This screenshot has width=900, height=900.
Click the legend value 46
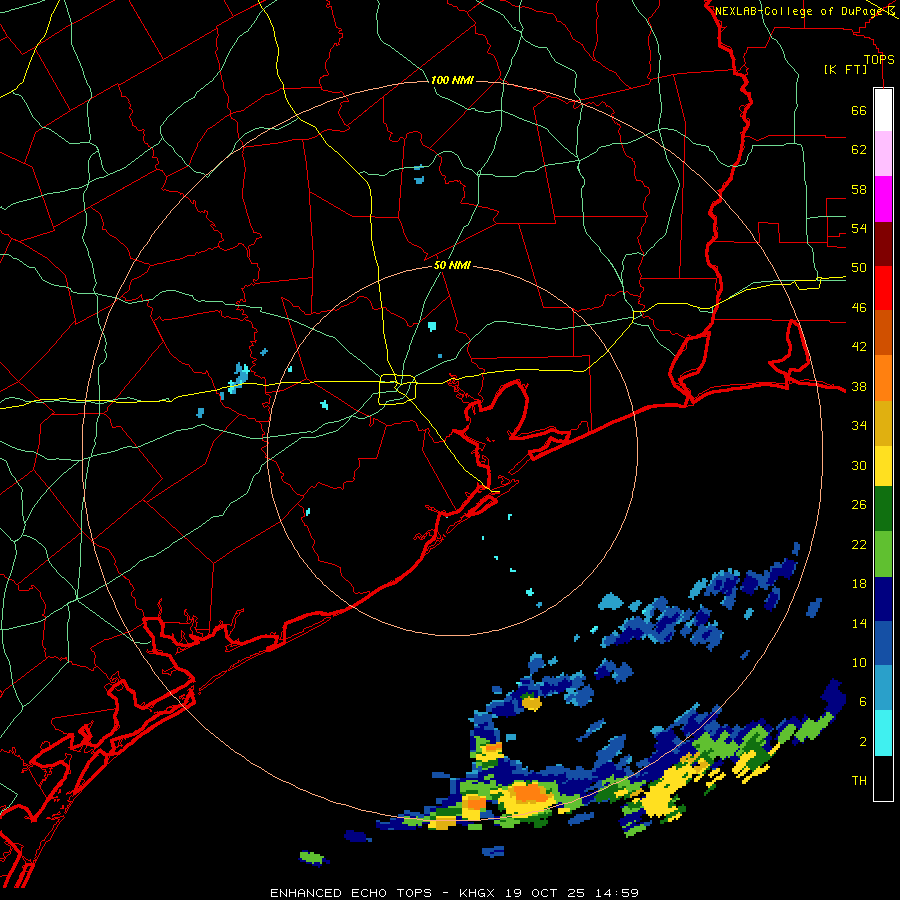pos(859,308)
